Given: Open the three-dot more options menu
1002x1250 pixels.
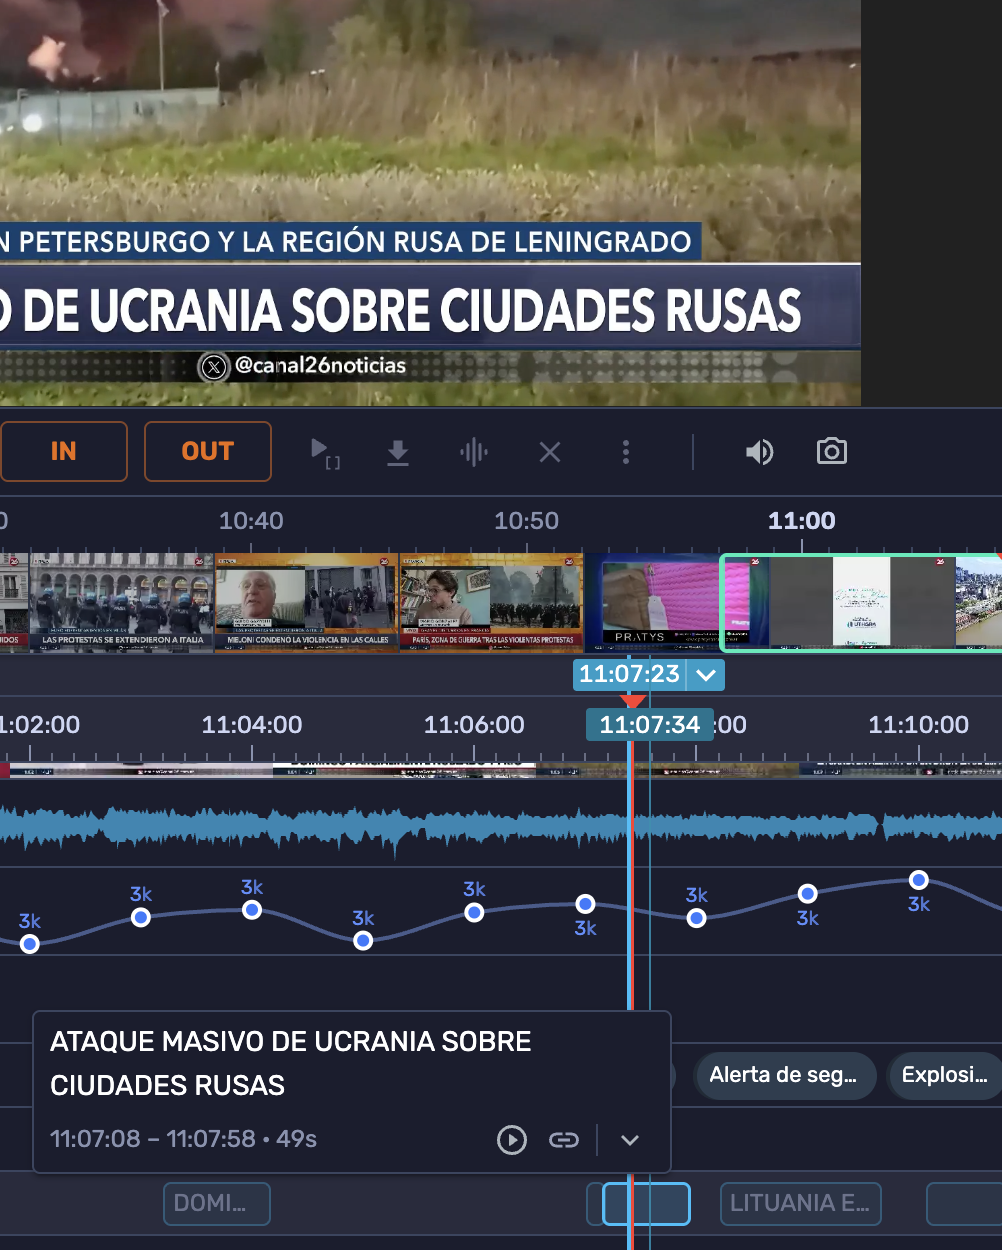Looking at the screenshot, I should click(626, 452).
